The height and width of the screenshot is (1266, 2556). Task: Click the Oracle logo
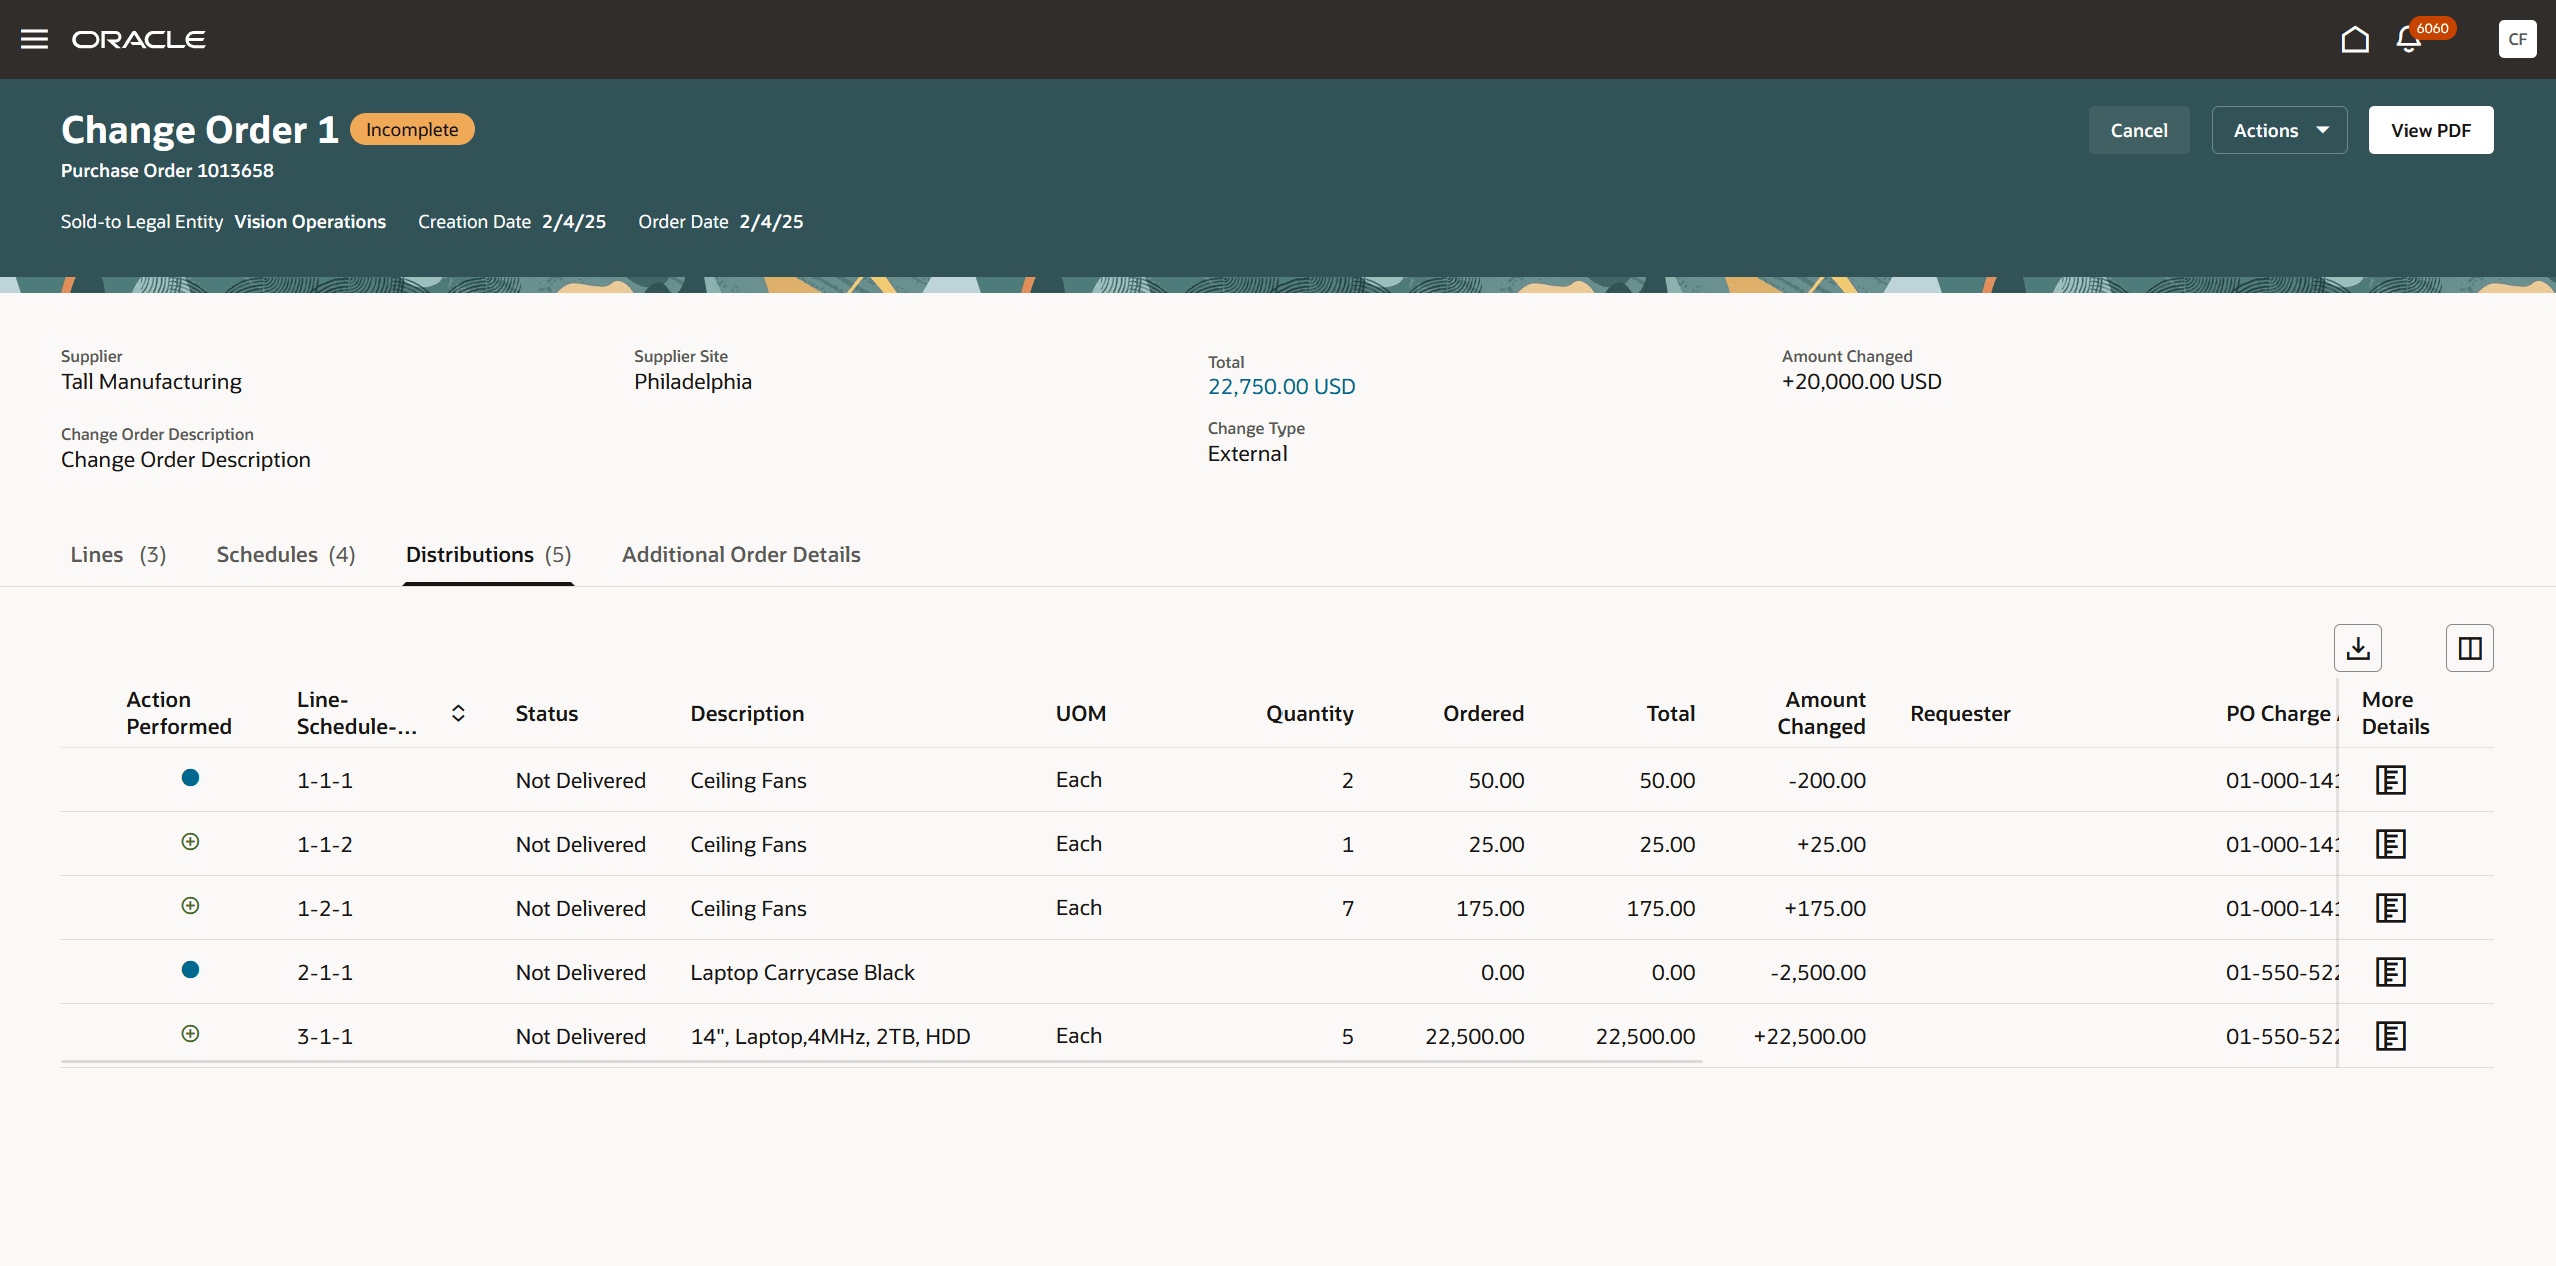139,39
